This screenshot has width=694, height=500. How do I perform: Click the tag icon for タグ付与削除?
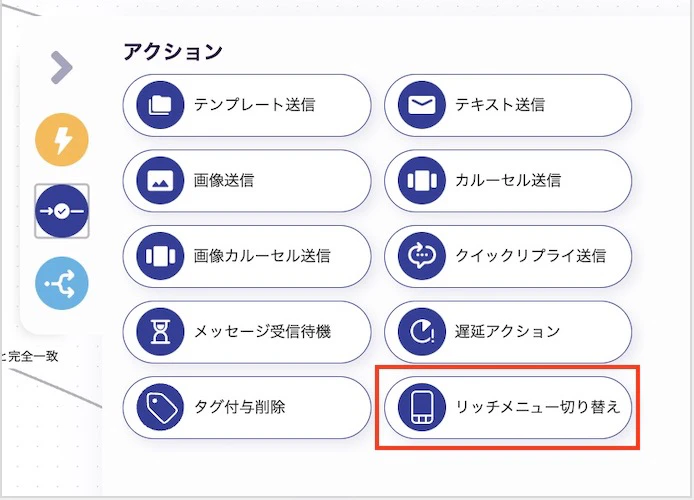tap(160, 407)
